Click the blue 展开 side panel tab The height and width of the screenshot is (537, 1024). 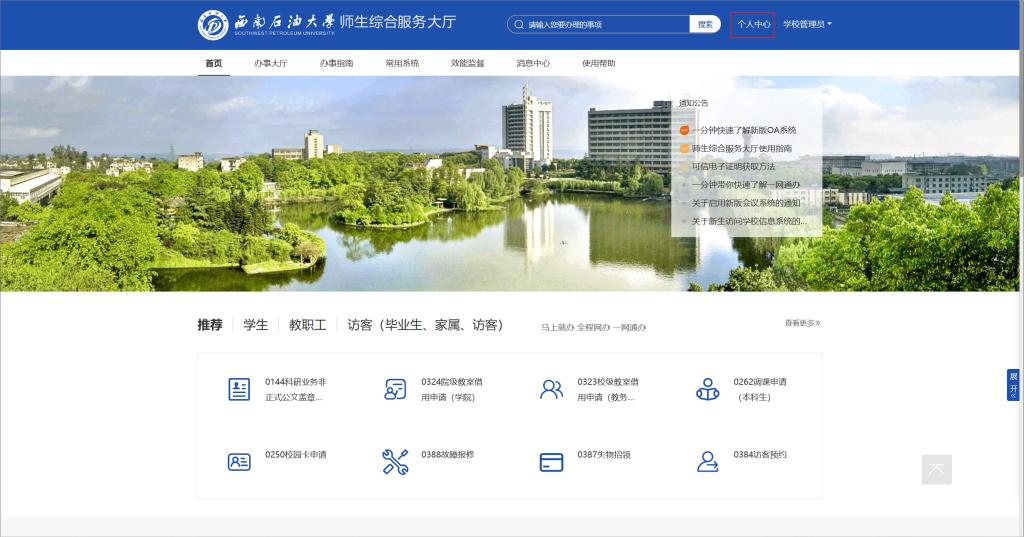pos(1013,385)
